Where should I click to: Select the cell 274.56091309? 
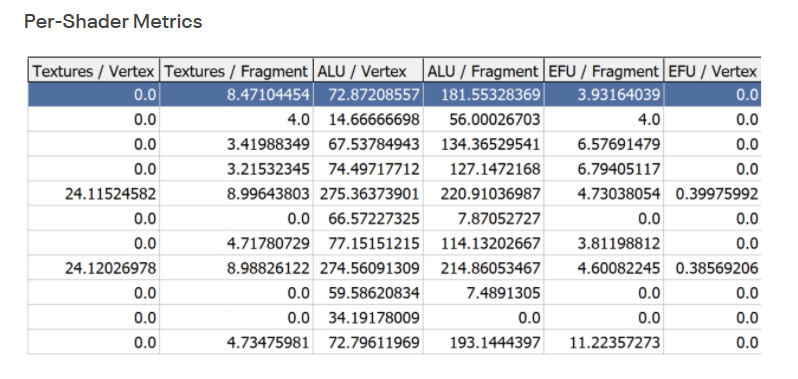coord(368,268)
